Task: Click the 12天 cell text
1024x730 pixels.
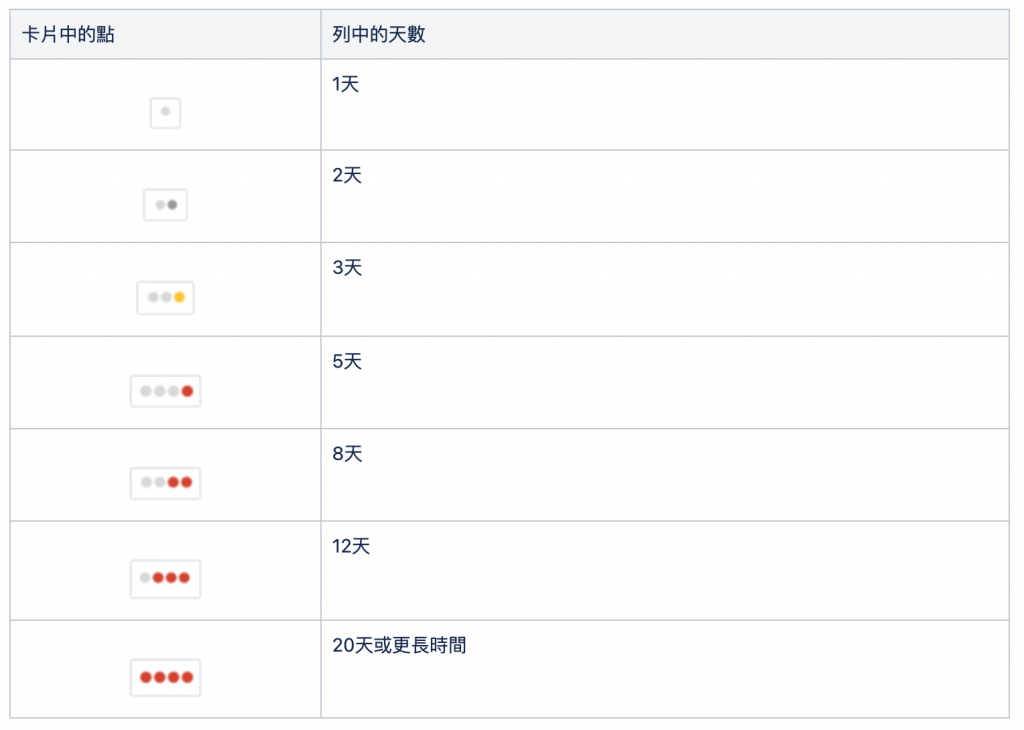Action: pyautogui.click(x=351, y=547)
